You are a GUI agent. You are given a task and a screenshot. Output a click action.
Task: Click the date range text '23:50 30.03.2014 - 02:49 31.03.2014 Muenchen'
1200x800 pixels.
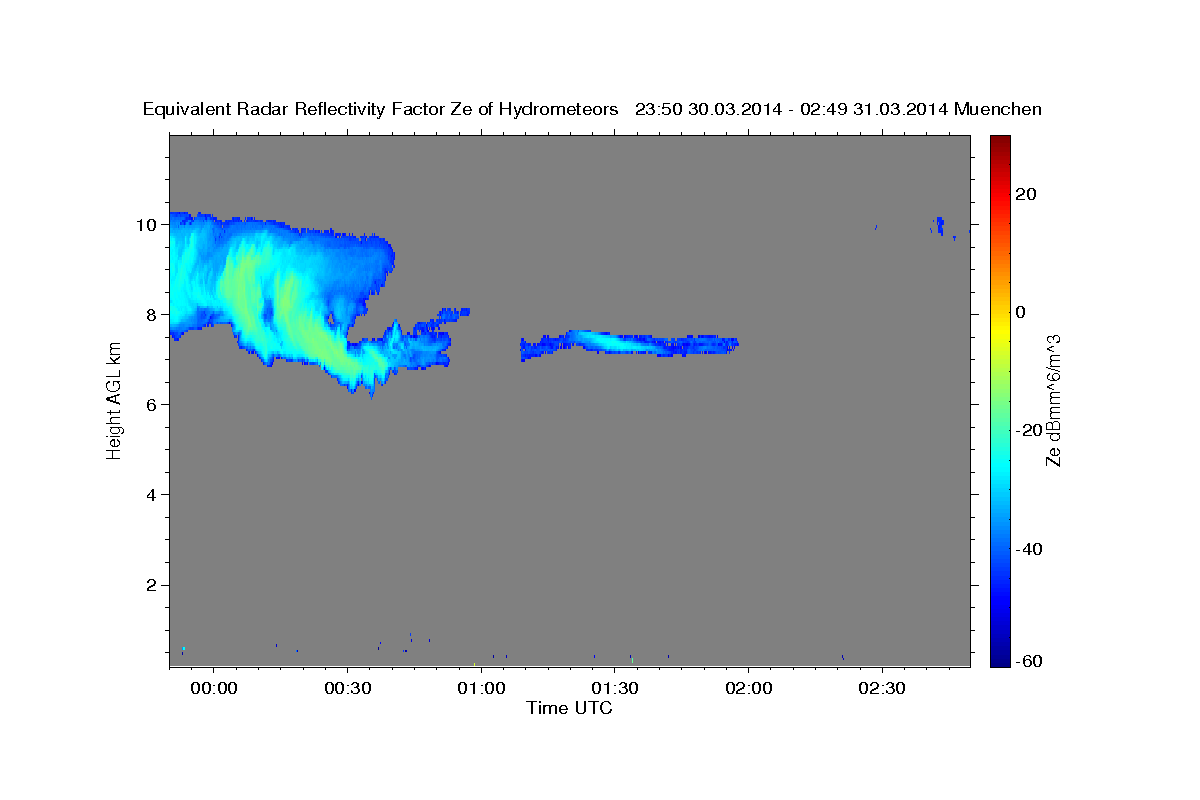pyautogui.click(x=839, y=110)
